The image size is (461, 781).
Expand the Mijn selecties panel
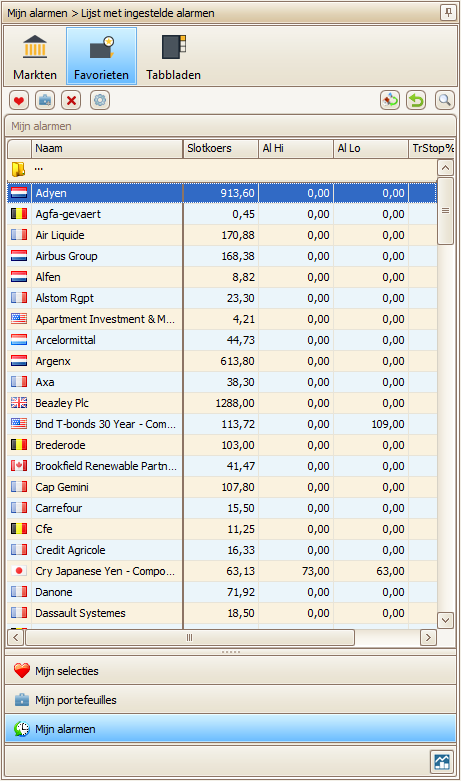(x=230, y=671)
